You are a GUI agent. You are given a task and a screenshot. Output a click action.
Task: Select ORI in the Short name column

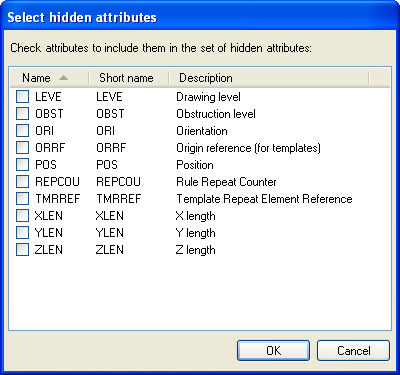tap(105, 131)
